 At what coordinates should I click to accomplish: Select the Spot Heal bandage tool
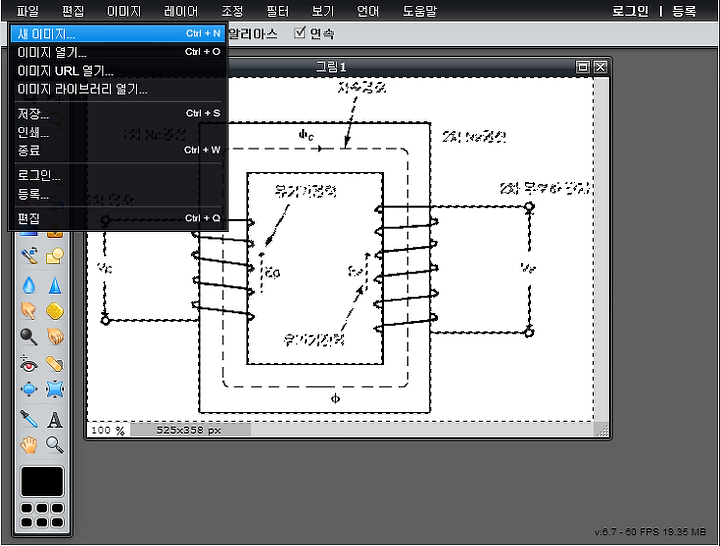[55, 364]
